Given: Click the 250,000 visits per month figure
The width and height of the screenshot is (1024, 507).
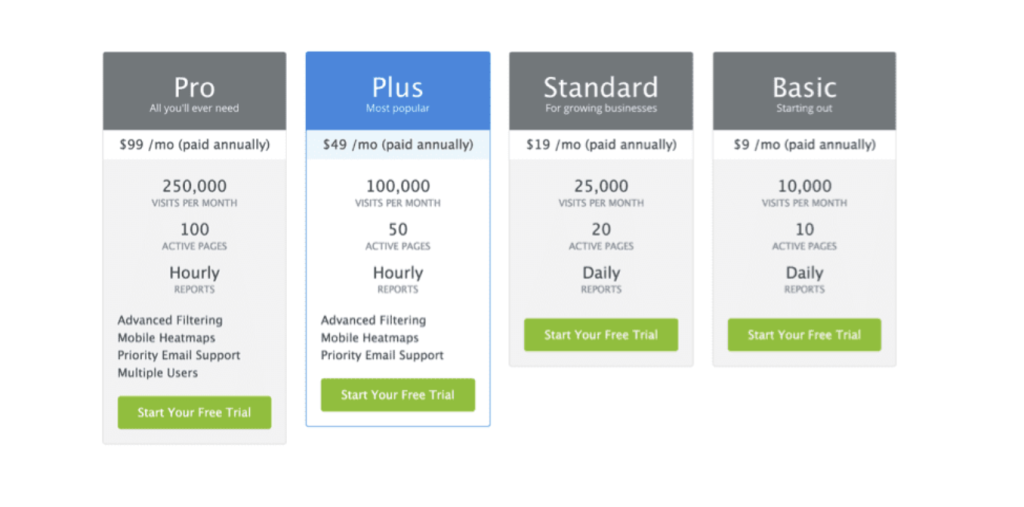Looking at the screenshot, I should 195,186.
